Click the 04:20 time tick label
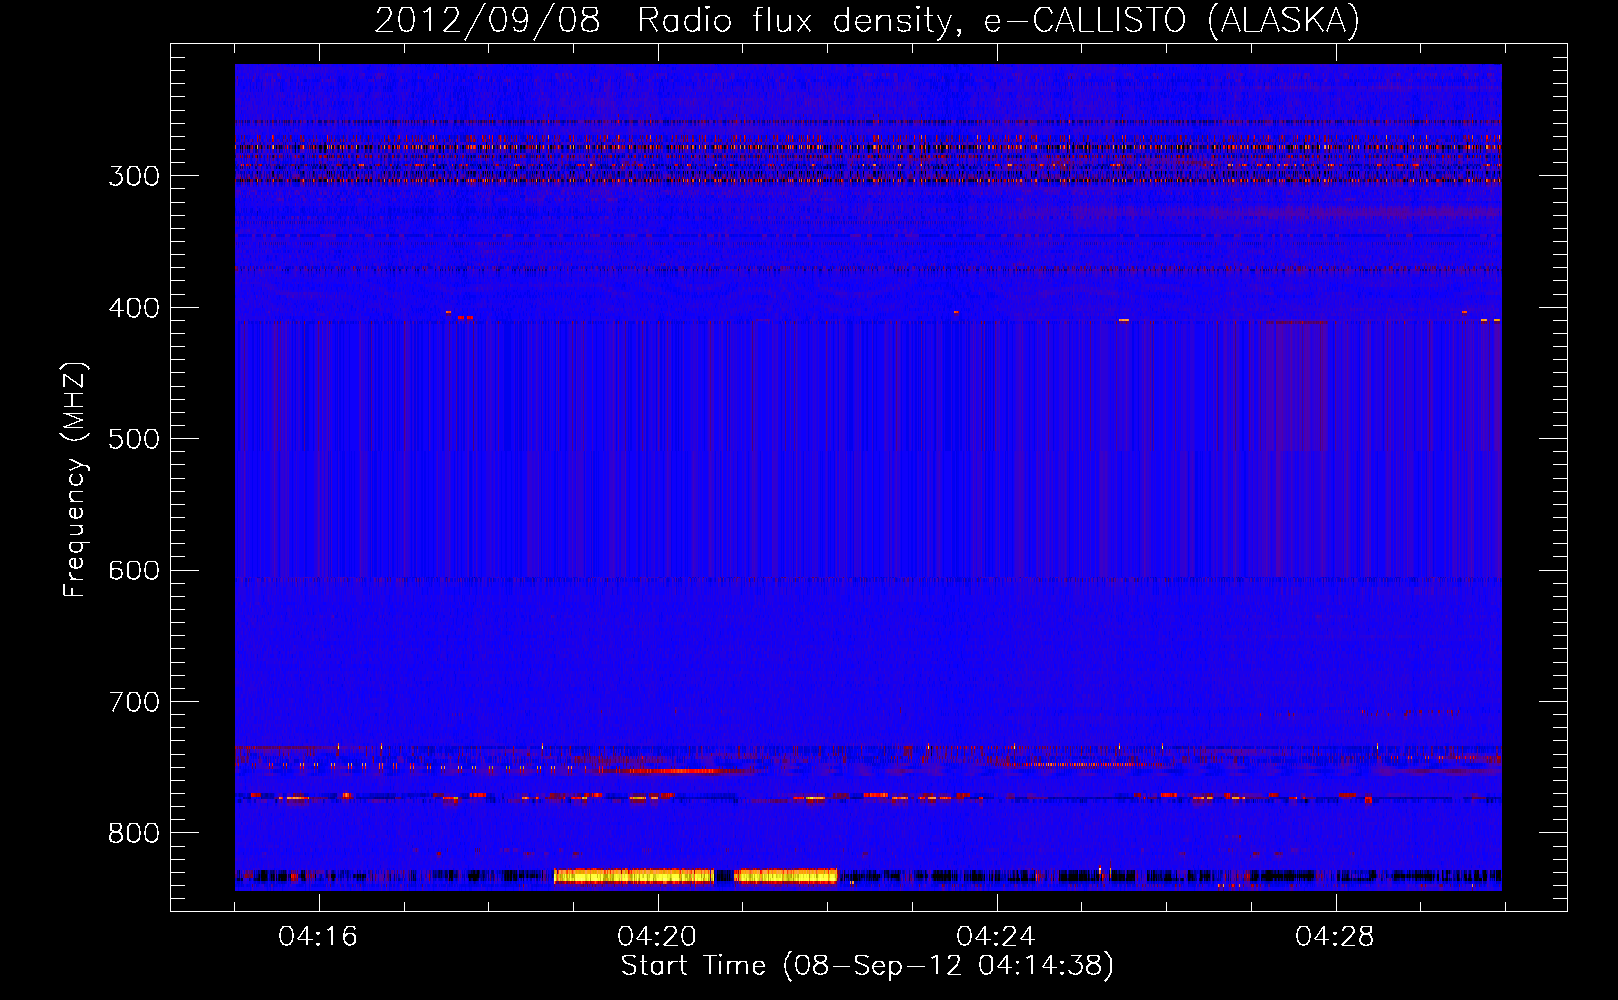 pyautogui.click(x=657, y=937)
